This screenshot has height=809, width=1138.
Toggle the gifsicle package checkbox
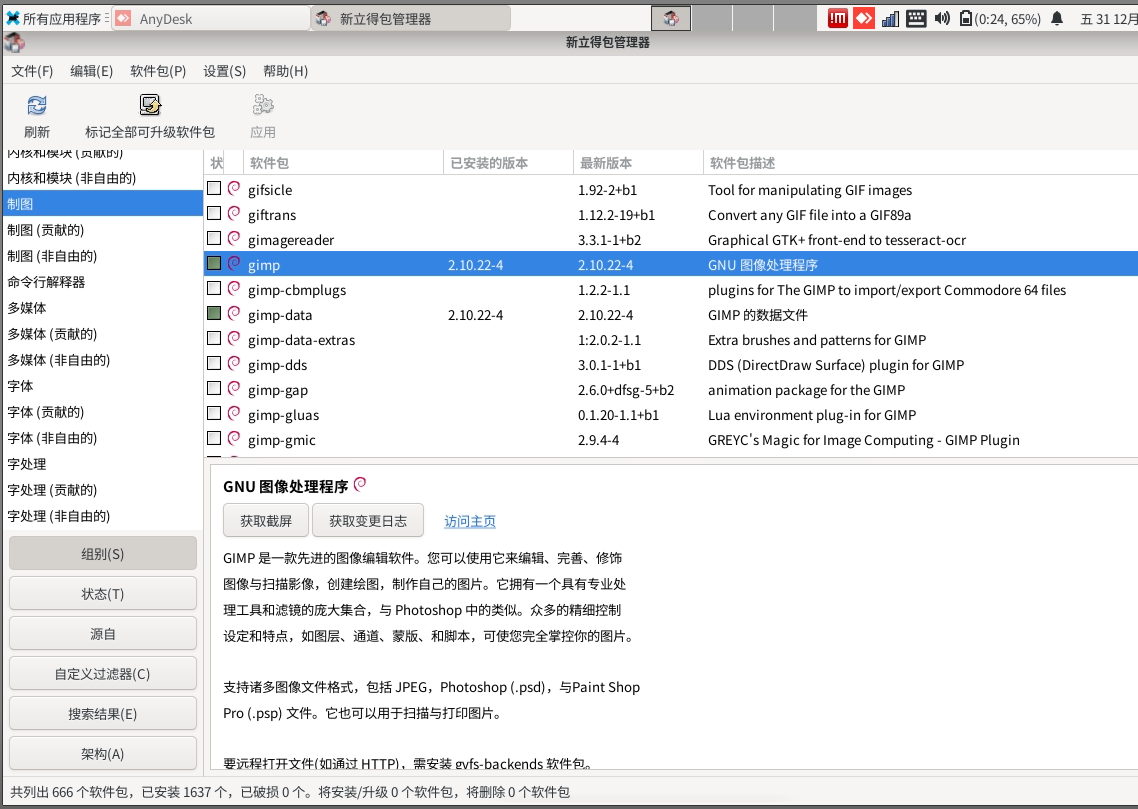point(214,189)
